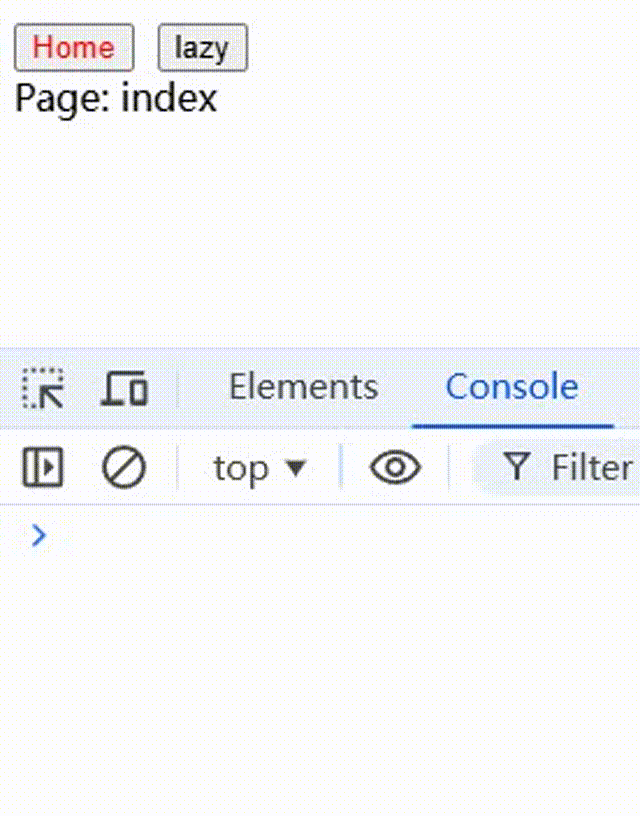Select the inspect element picker icon

44,388
